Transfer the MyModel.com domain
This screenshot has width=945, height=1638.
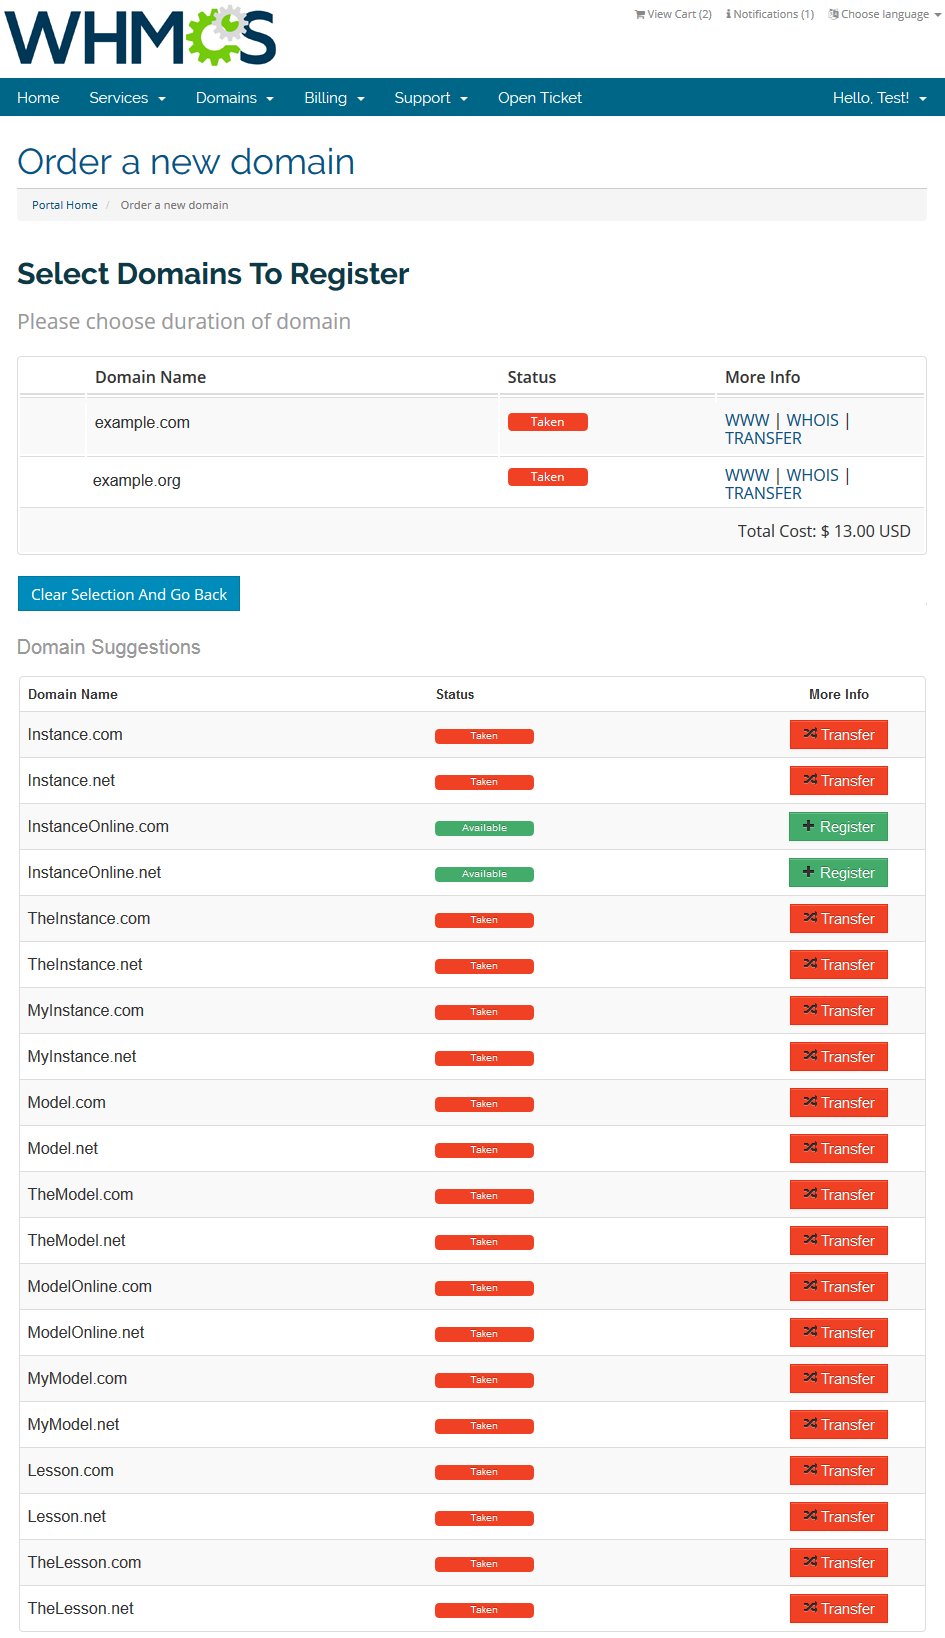(x=839, y=1379)
